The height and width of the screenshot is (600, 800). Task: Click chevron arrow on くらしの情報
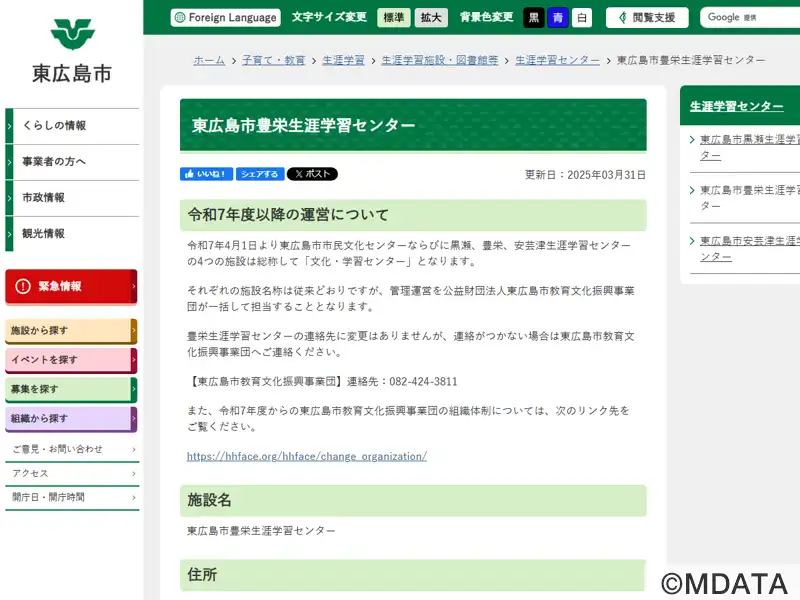coord(9,126)
